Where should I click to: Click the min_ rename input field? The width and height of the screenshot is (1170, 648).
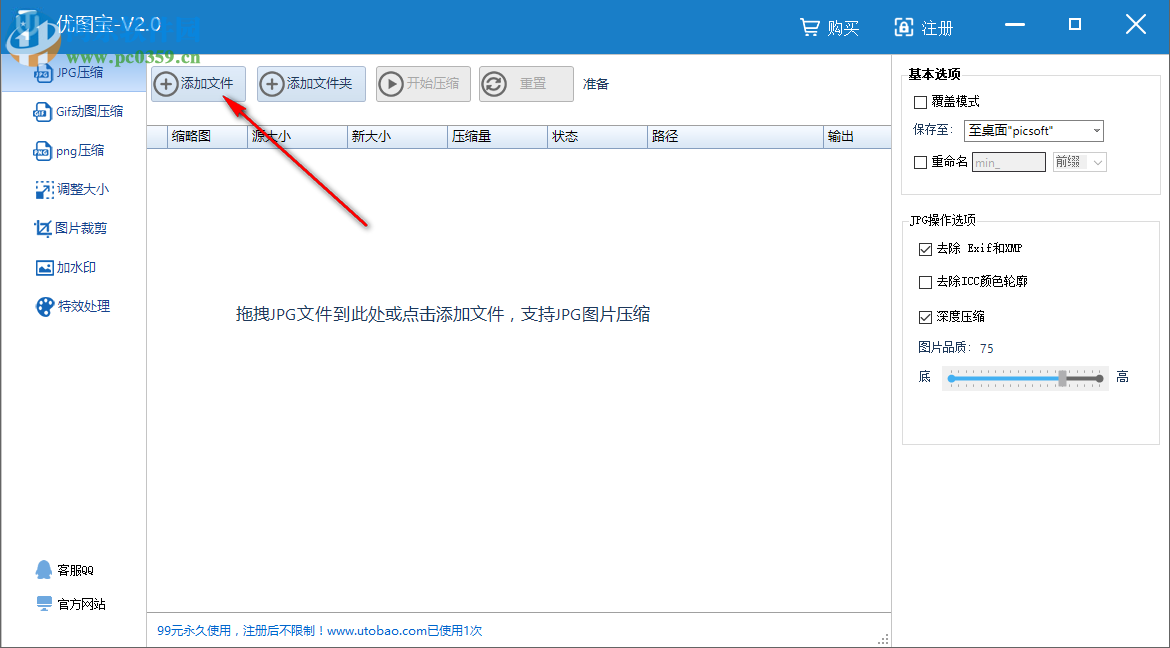click(x=1009, y=162)
